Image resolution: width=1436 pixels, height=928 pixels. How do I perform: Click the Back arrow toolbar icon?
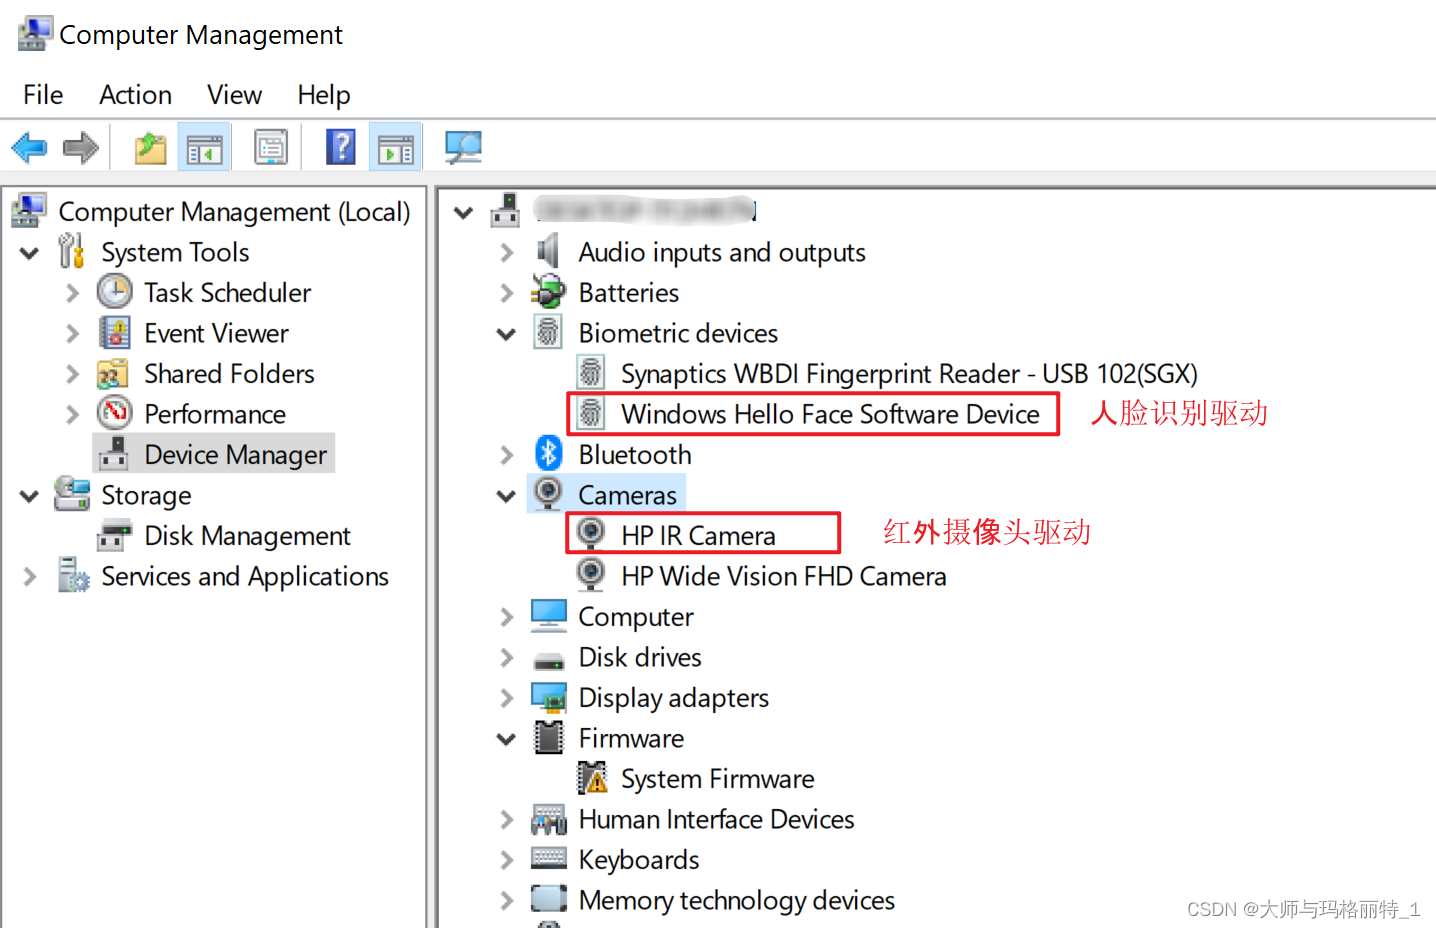29,148
